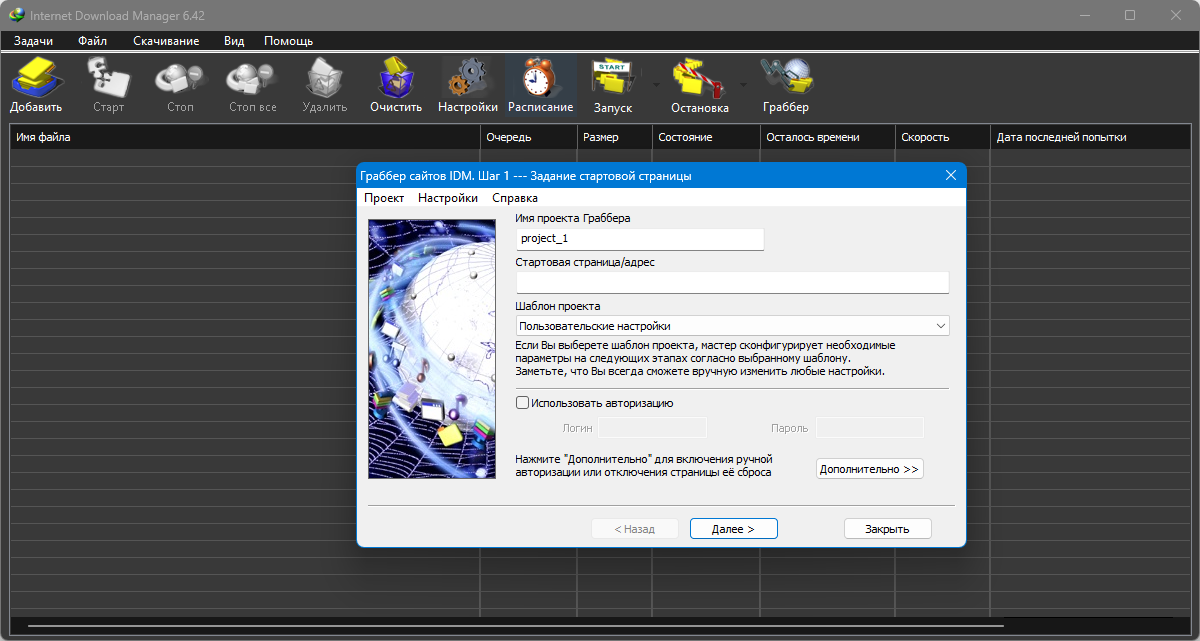
Task: Launch the Граббер toolbar icon
Action: [x=785, y=84]
